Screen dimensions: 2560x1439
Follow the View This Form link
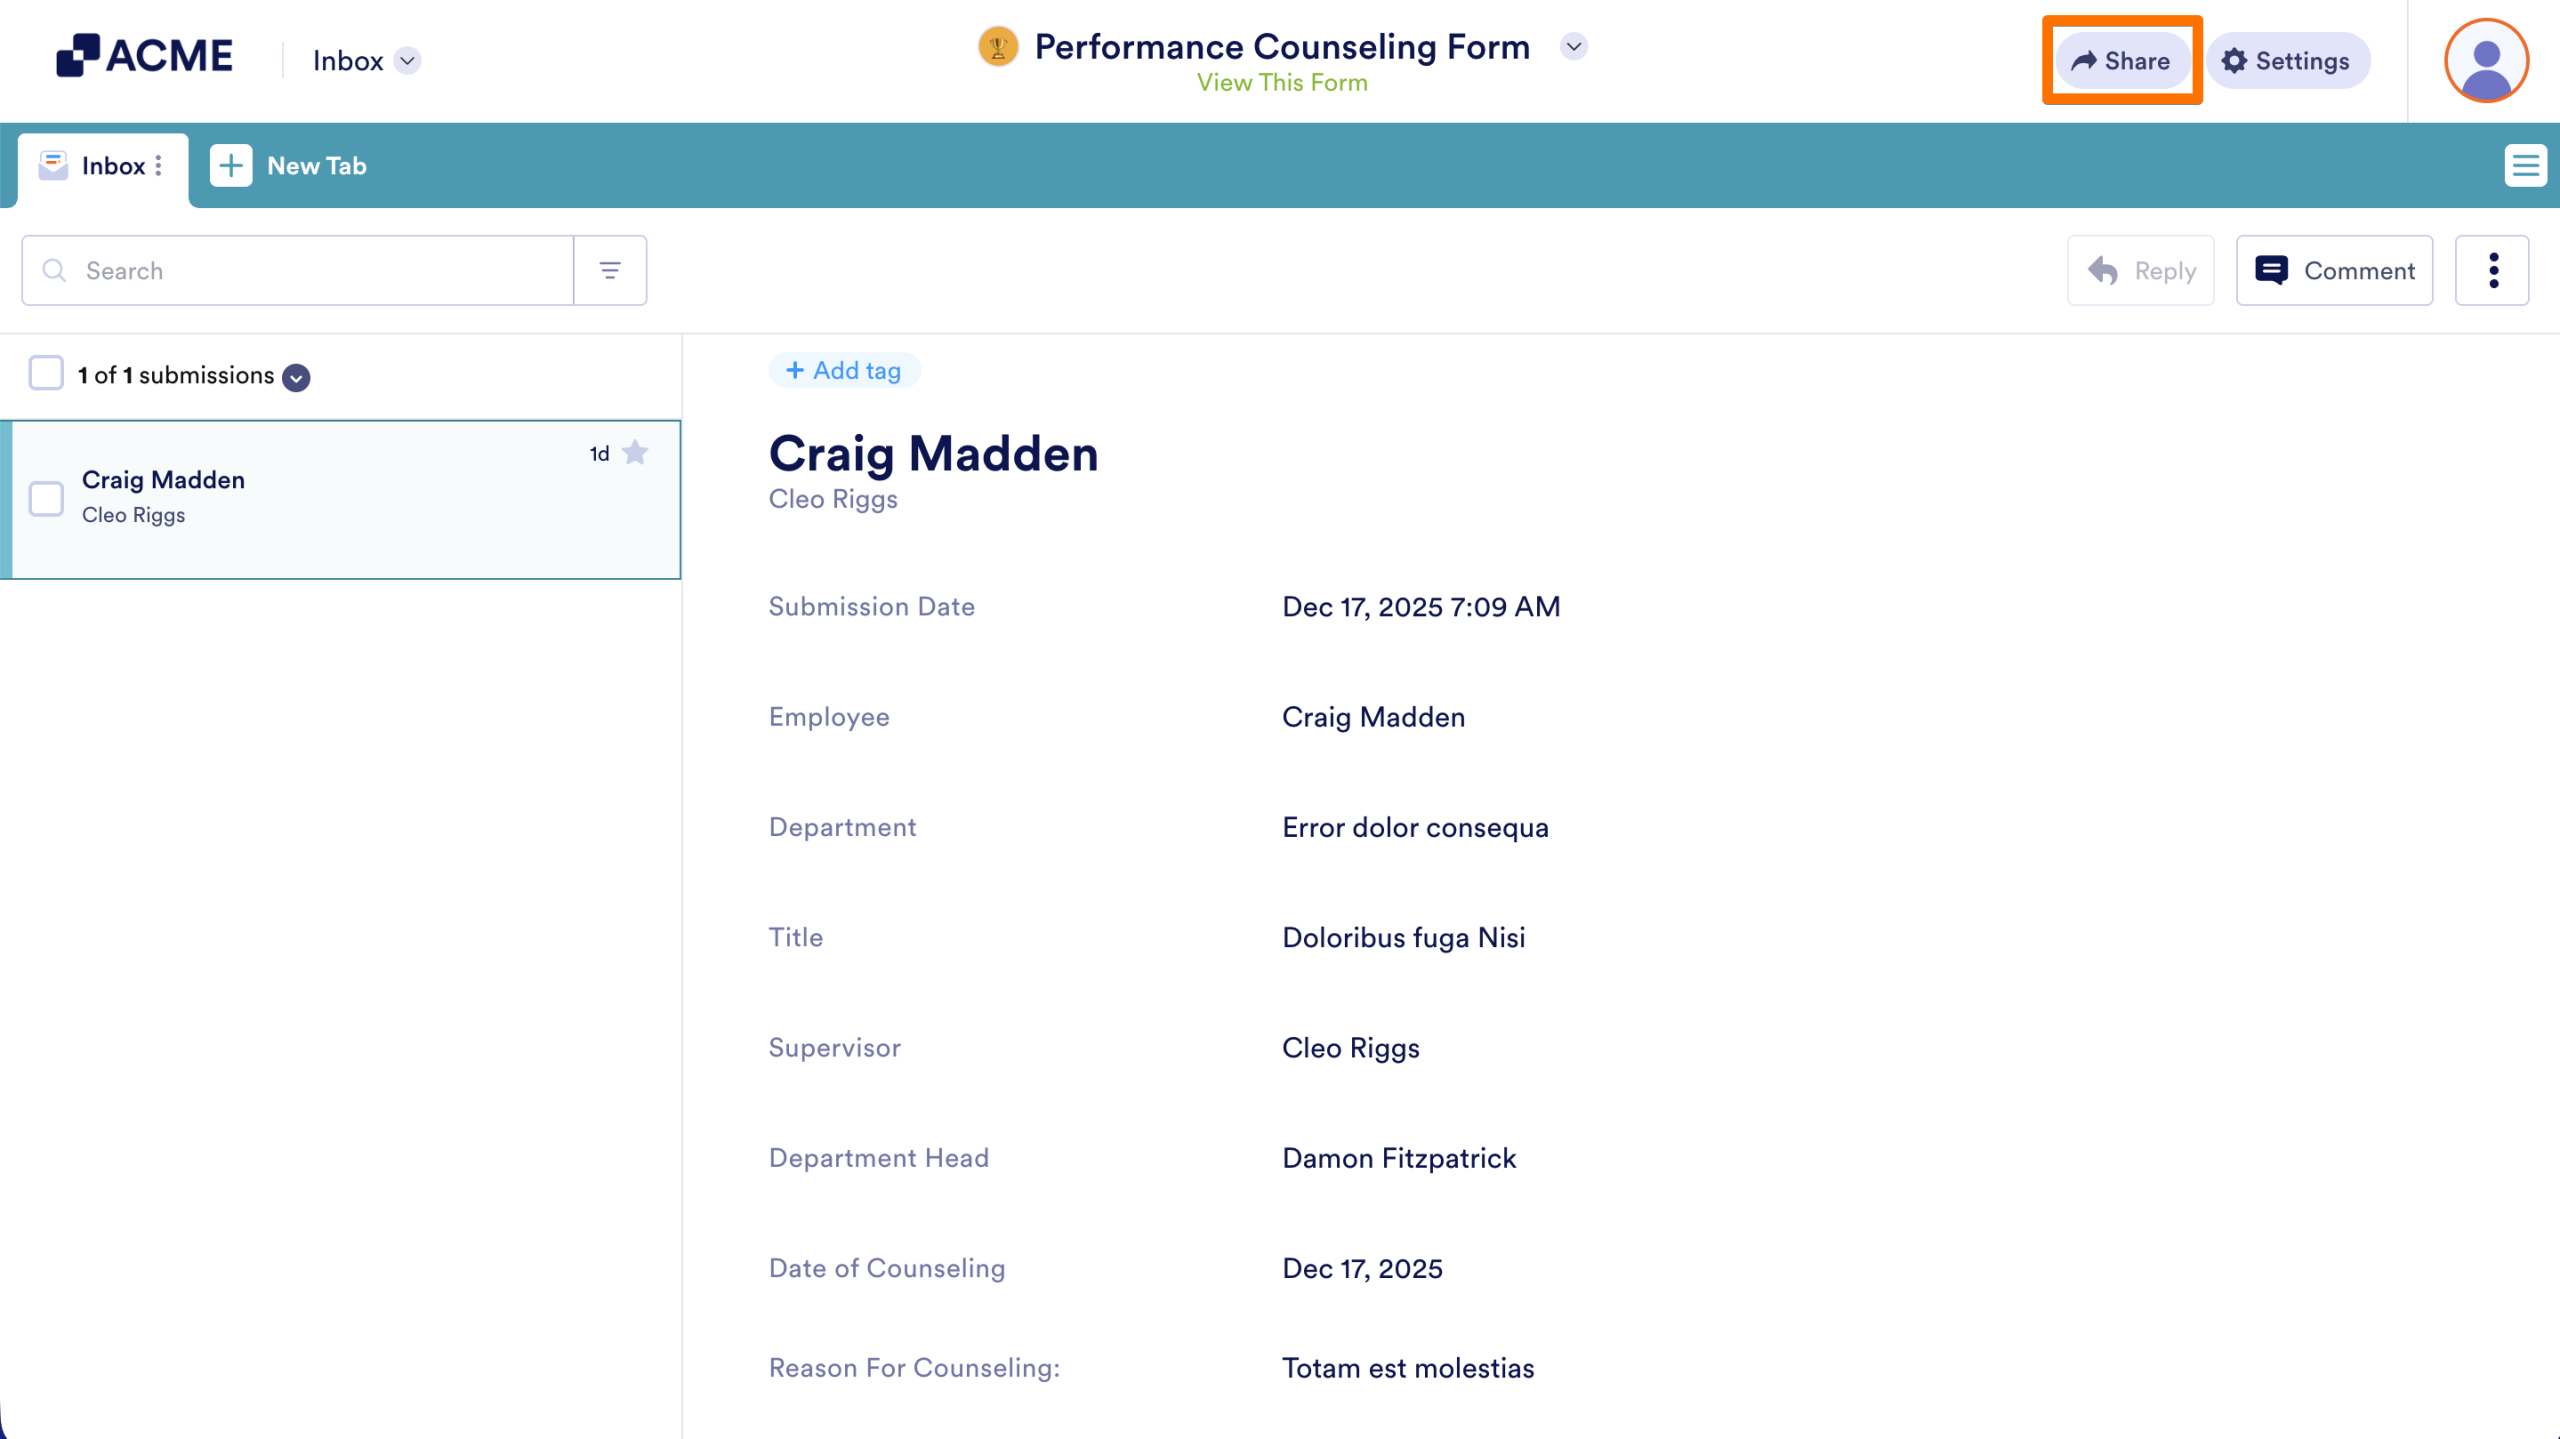point(1281,83)
